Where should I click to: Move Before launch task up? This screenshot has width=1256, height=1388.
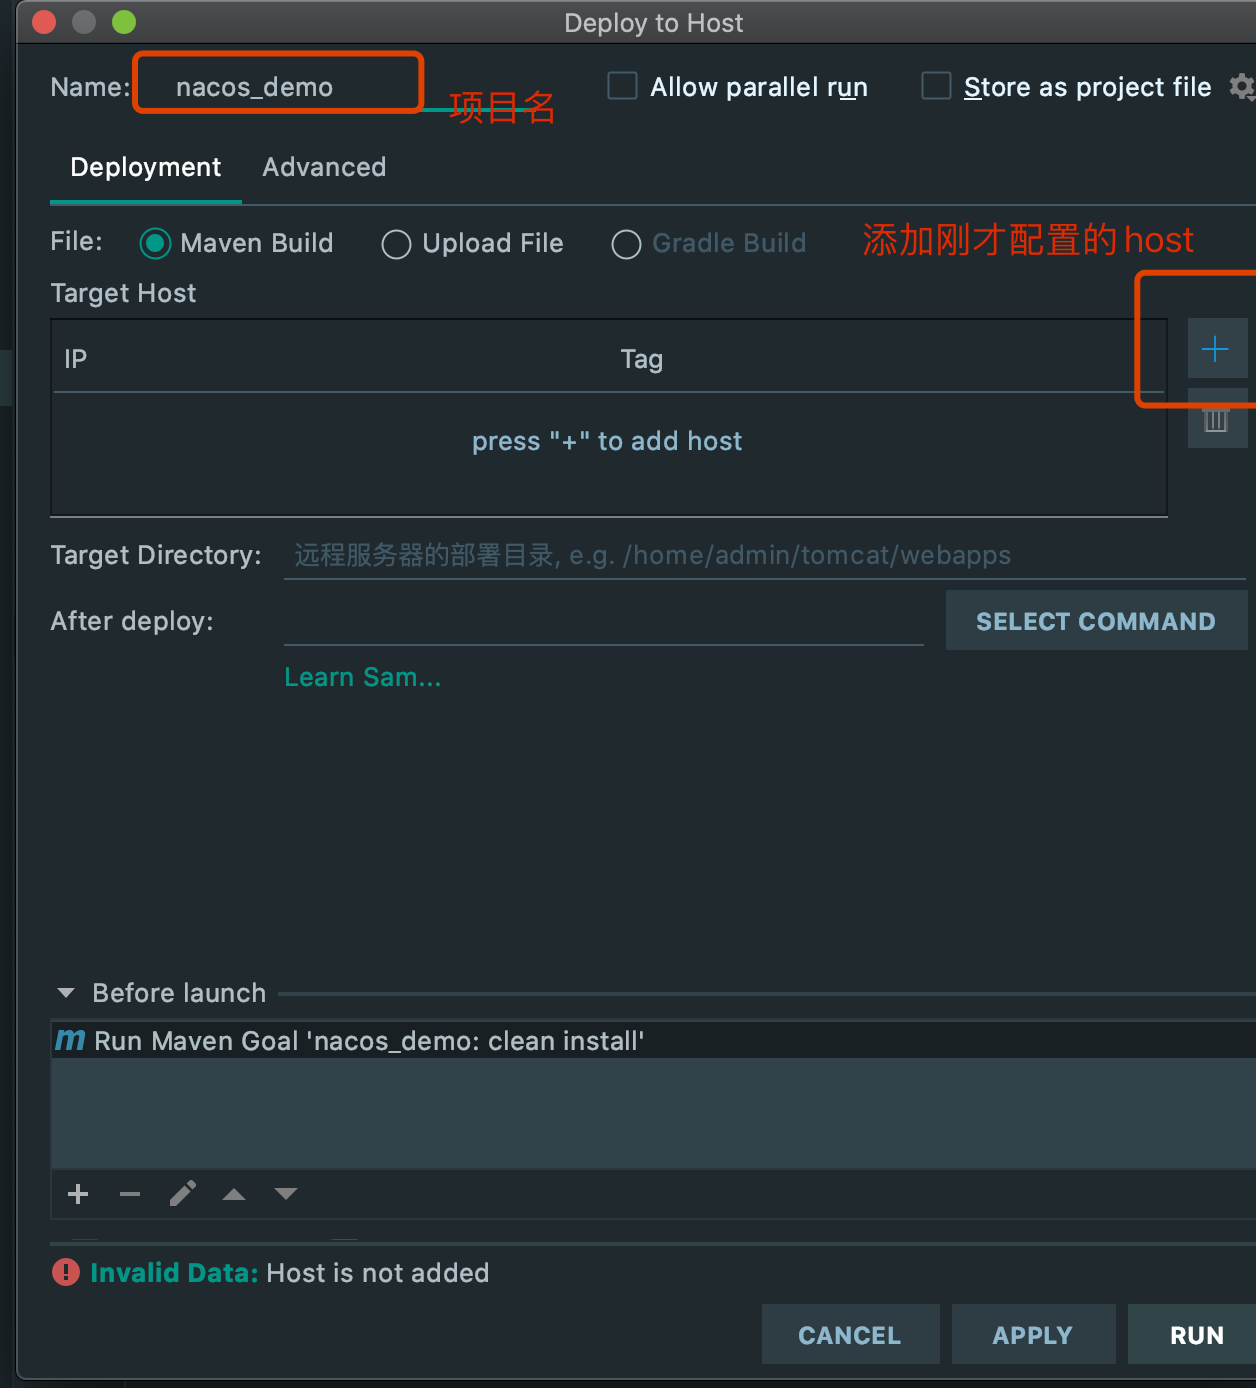click(234, 1194)
